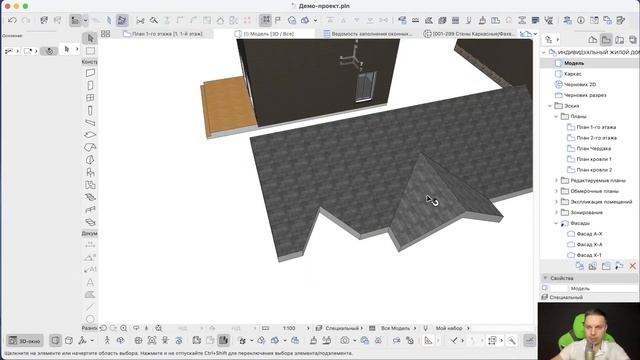Screen dimensions: 640x360
Task: Select the Window tool in toolbox
Action: coord(90,98)
